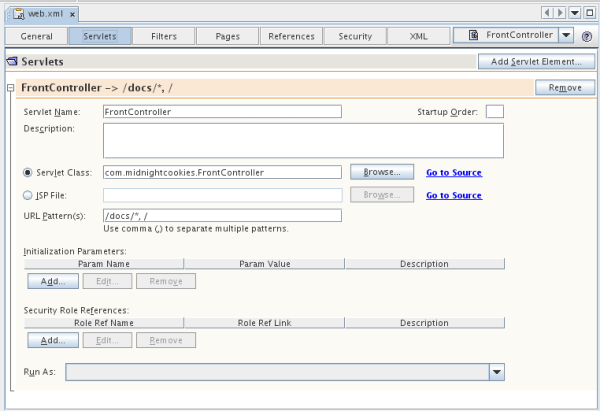This screenshot has height=411, width=600.
Task: Switch to the References tab
Action: (291, 36)
